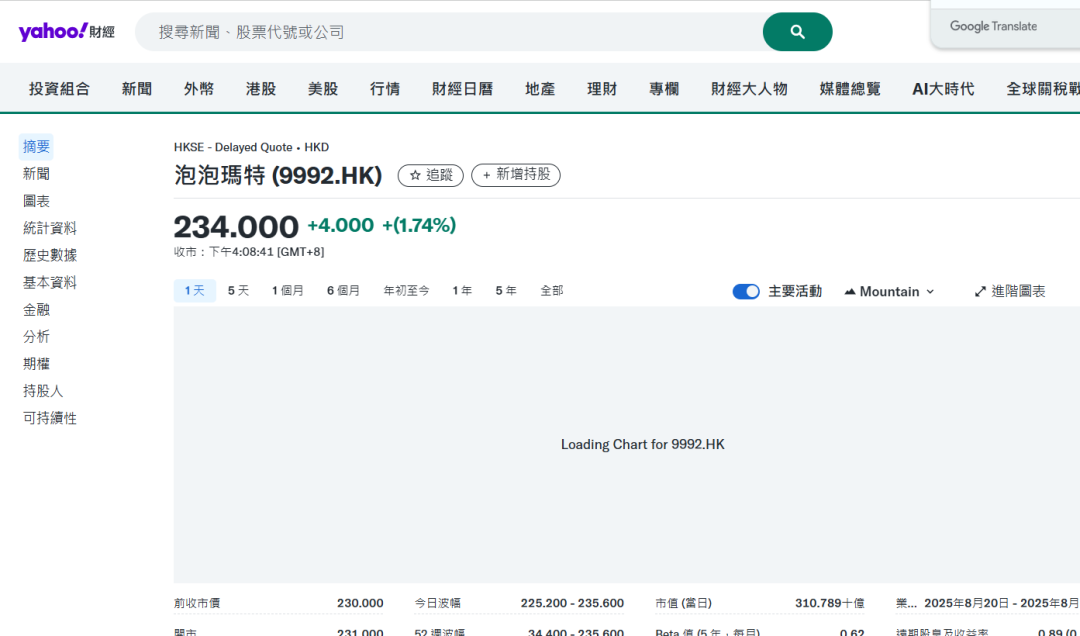Open the 圖表 sidebar tab
1080x636 pixels.
click(x=36, y=201)
